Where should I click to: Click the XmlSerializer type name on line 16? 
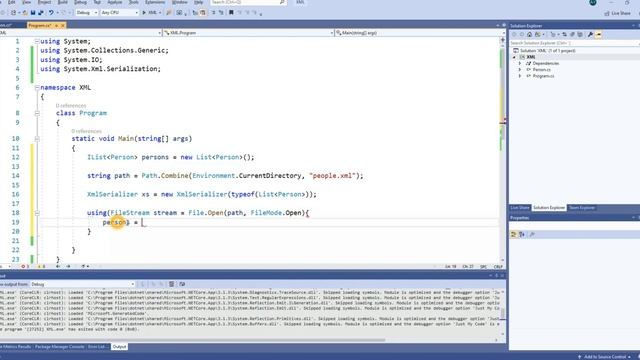point(112,194)
